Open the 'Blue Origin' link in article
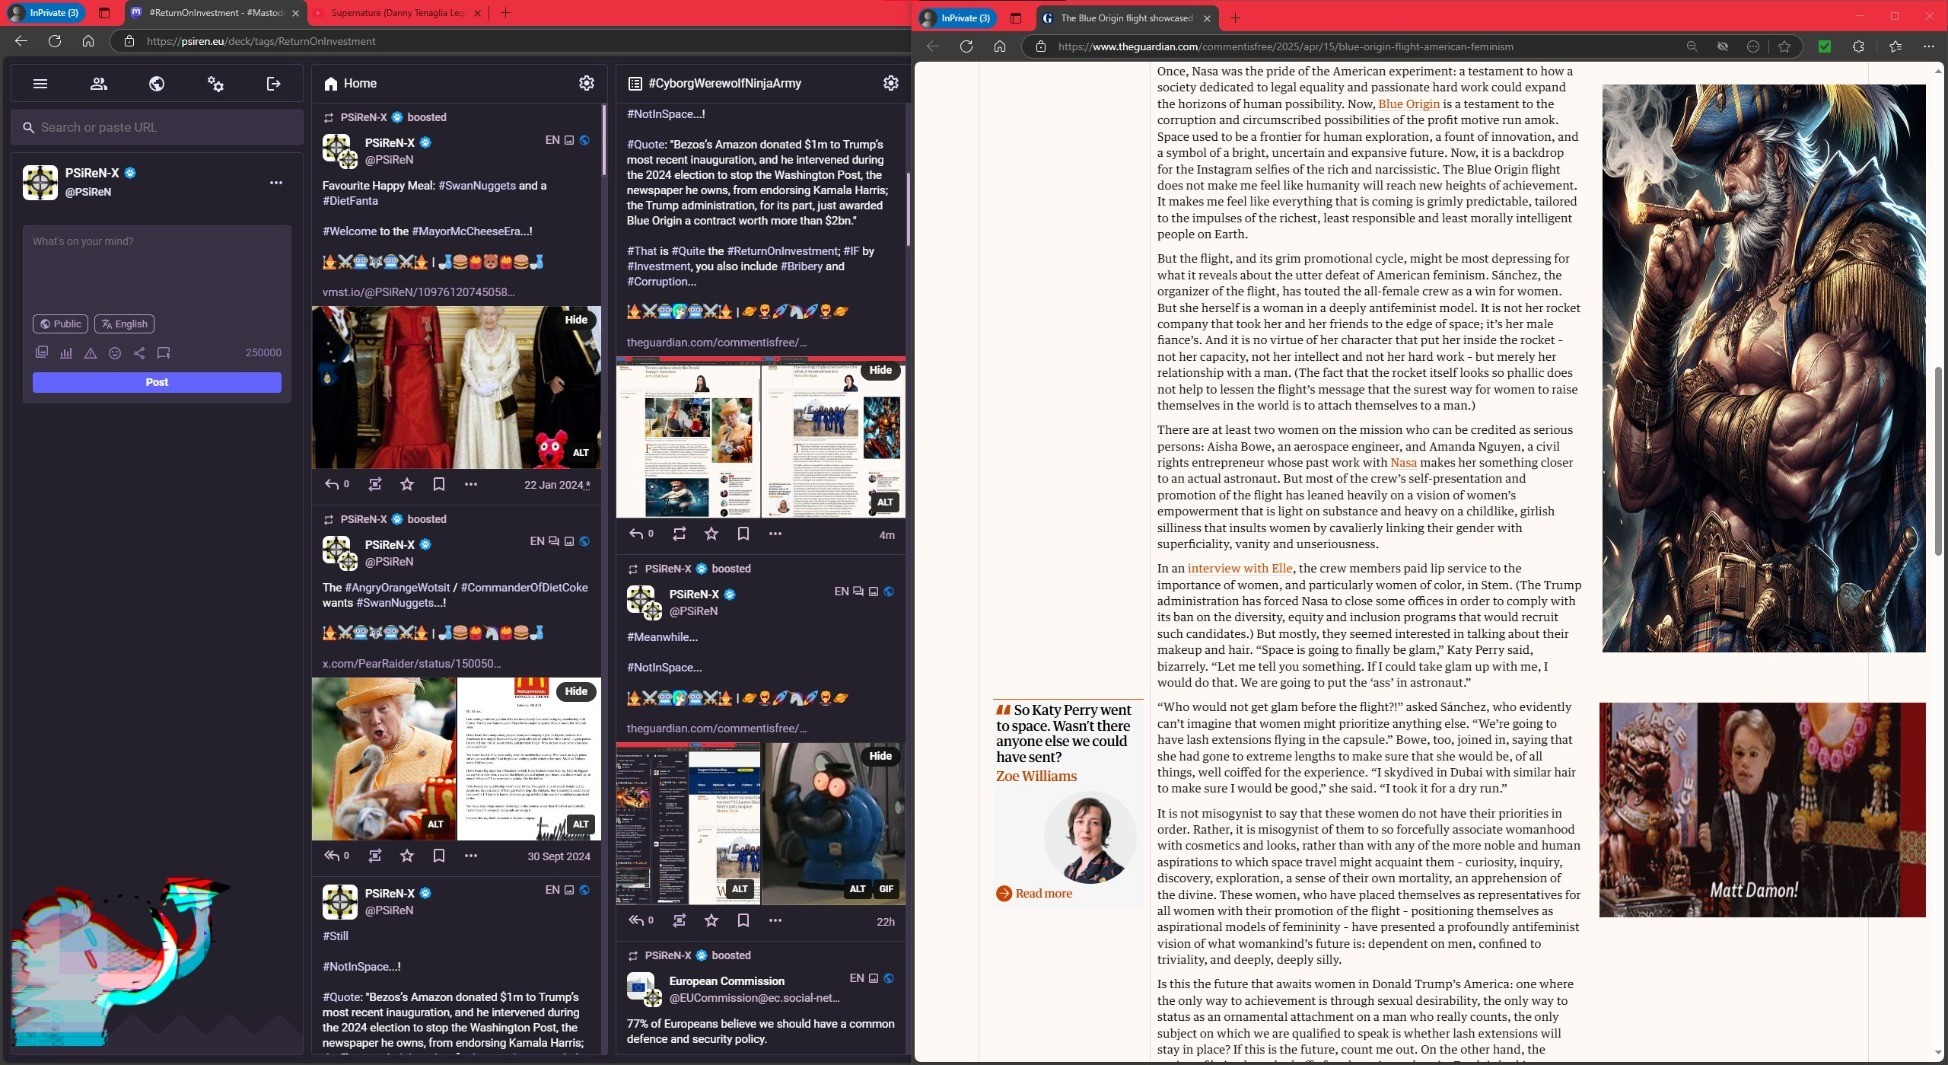Screen dimensions: 1948x1065 [x=1409, y=104]
